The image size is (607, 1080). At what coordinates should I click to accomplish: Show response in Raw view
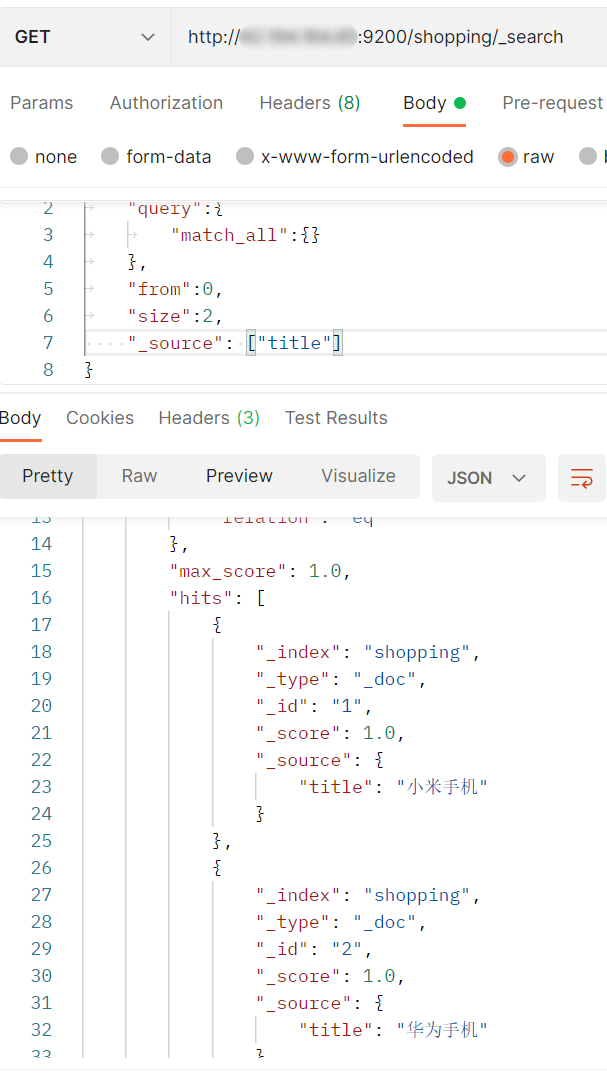(139, 476)
